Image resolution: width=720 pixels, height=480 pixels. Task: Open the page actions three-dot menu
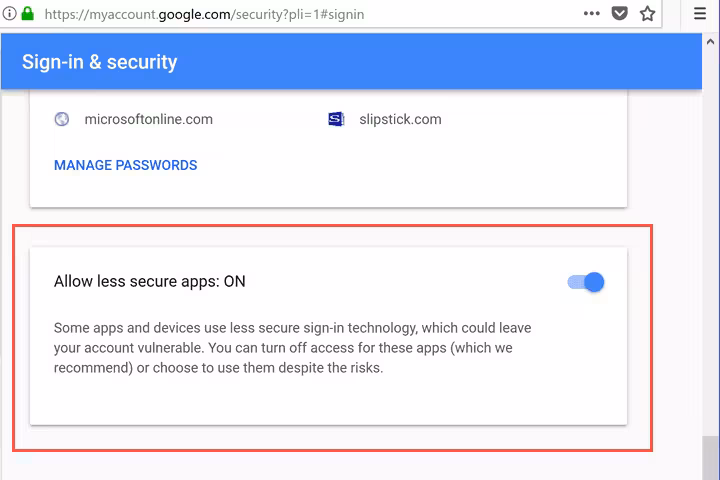[x=591, y=14]
